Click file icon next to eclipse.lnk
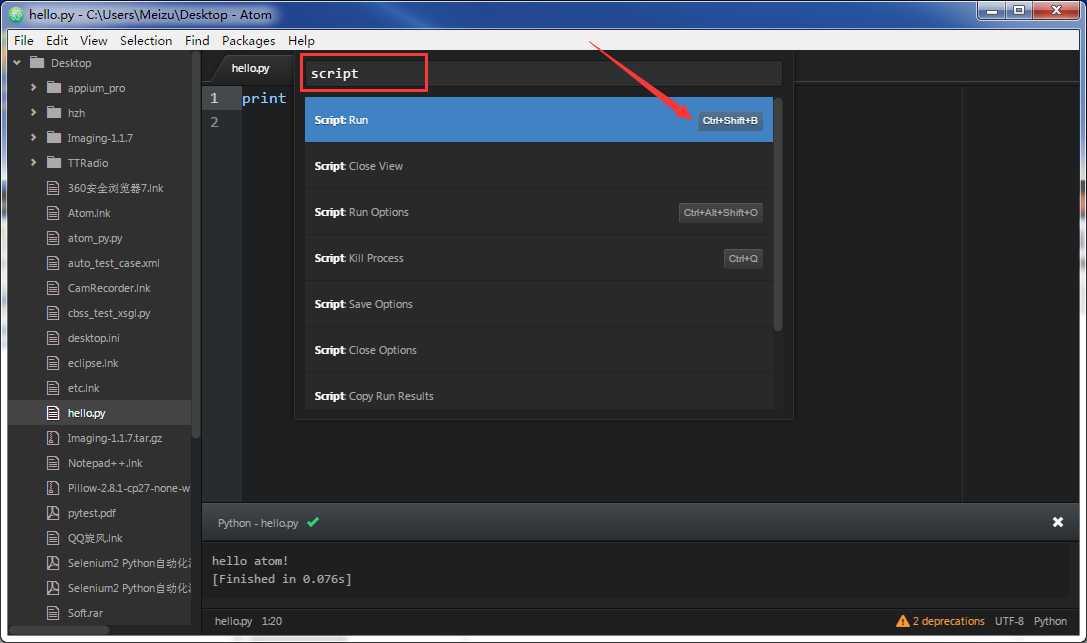 (53, 362)
